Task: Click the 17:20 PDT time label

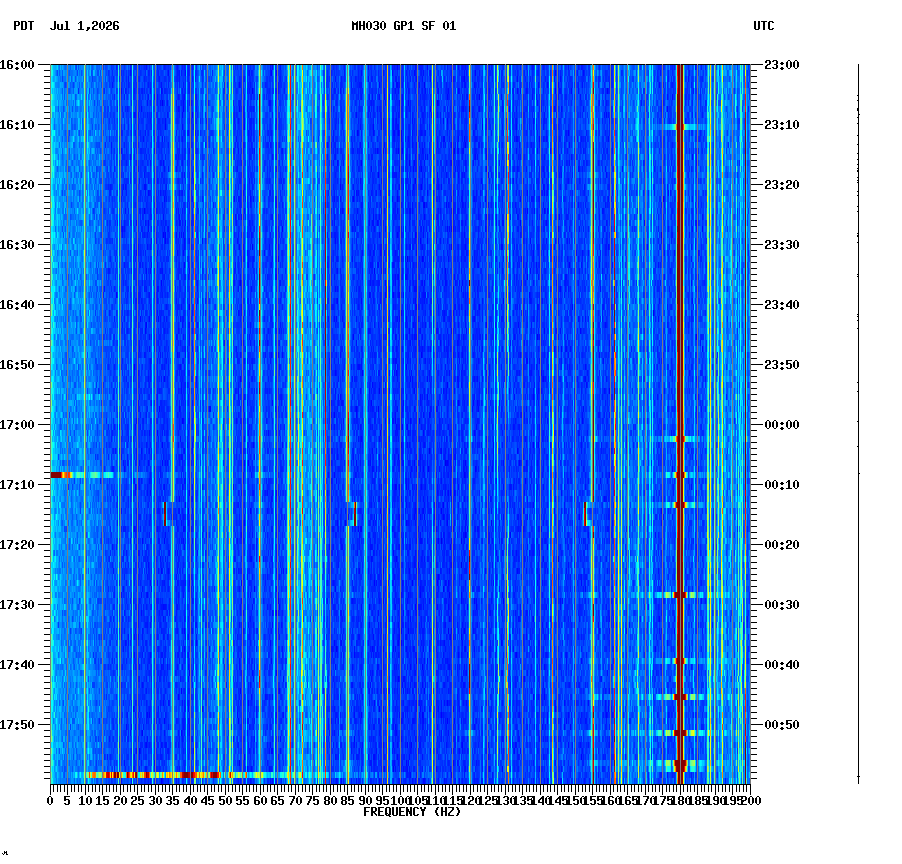Action: pos(17,545)
